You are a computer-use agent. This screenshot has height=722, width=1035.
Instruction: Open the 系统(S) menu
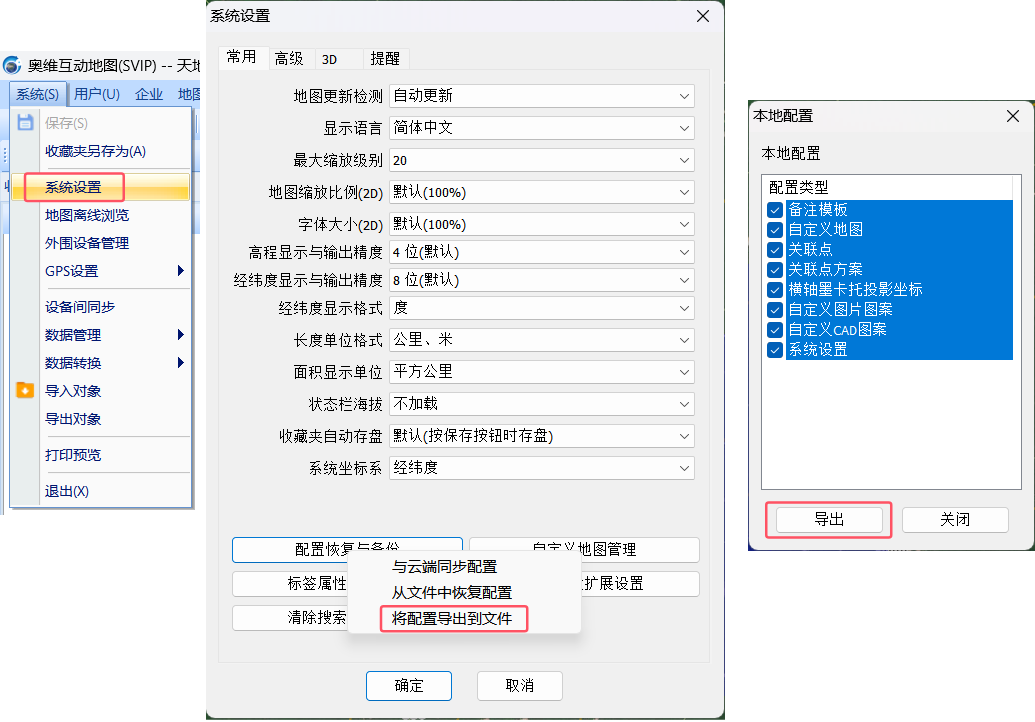tap(38, 94)
